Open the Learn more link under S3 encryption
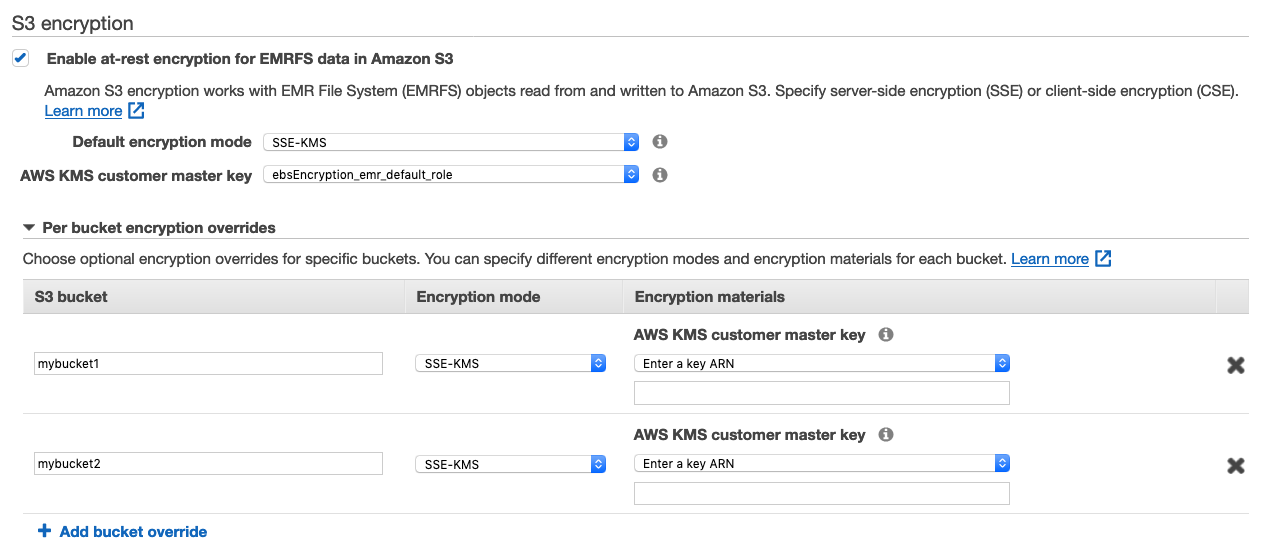Image resolution: width=1273 pixels, height=548 pixels. point(83,111)
